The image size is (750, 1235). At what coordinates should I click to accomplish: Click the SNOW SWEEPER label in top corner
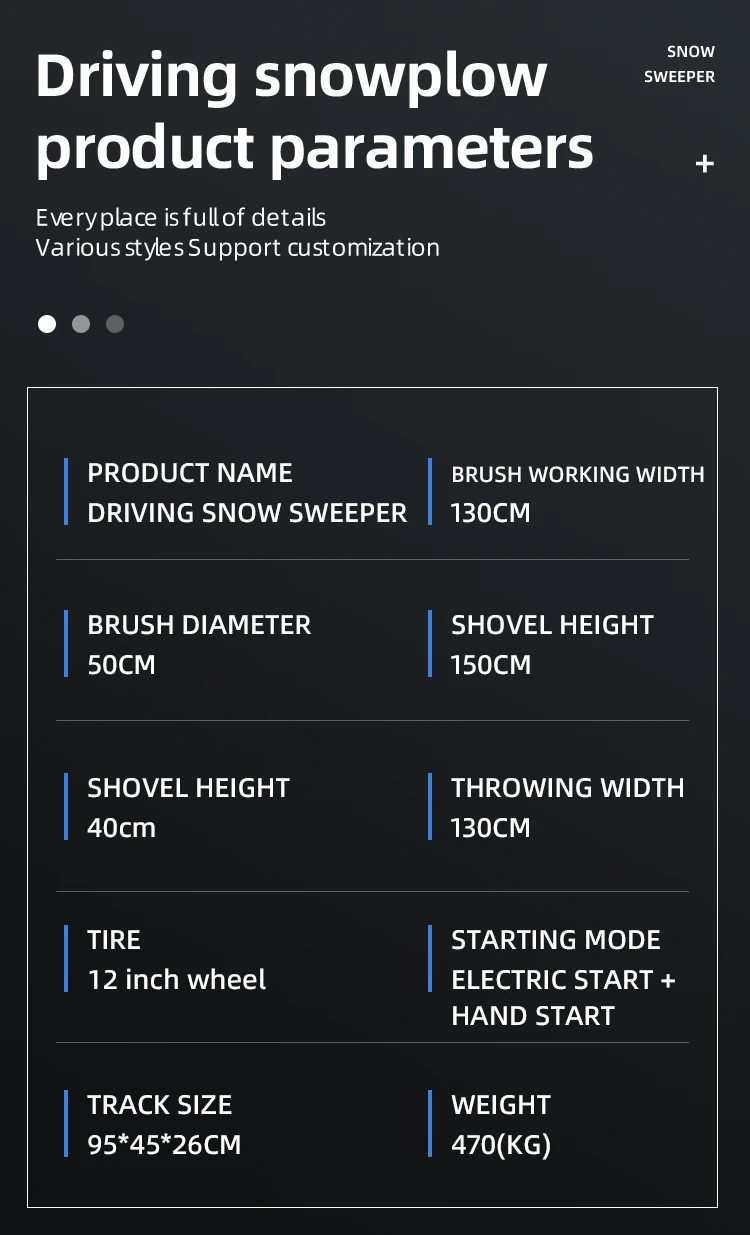[x=679, y=64]
